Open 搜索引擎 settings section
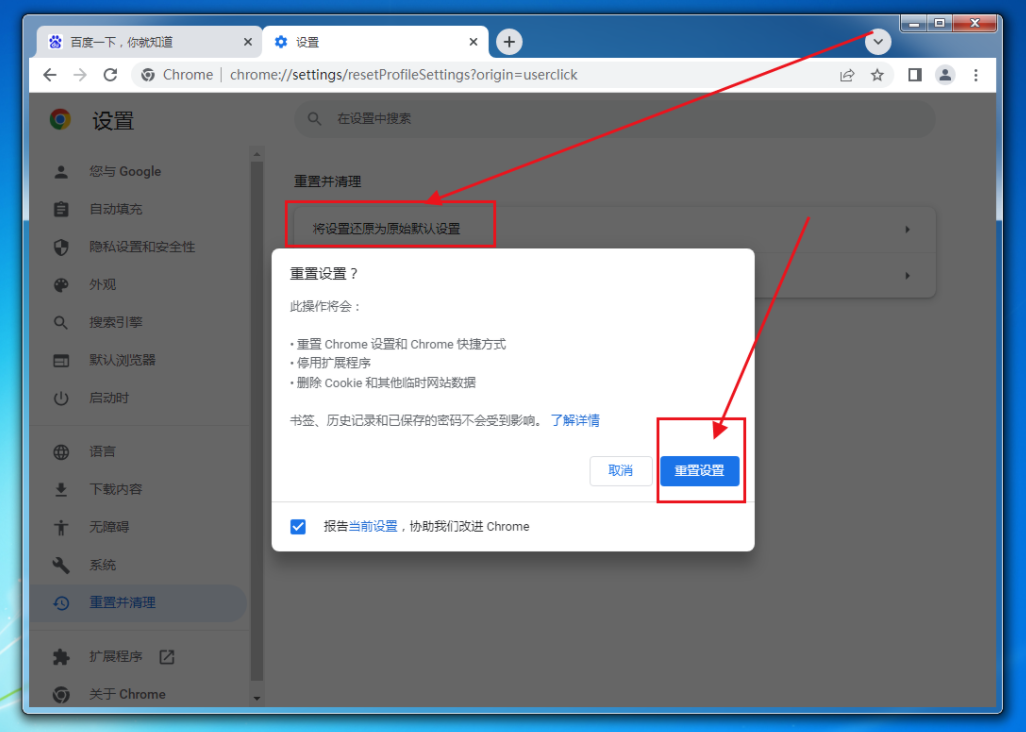 139,322
